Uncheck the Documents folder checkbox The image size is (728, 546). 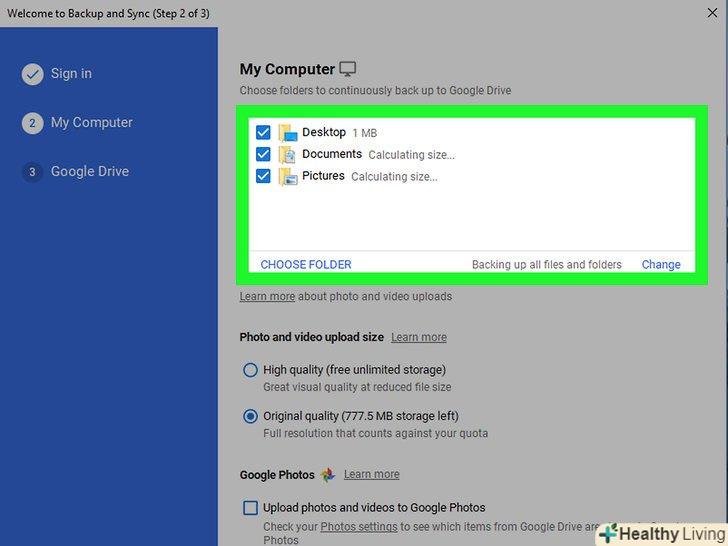tap(263, 154)
